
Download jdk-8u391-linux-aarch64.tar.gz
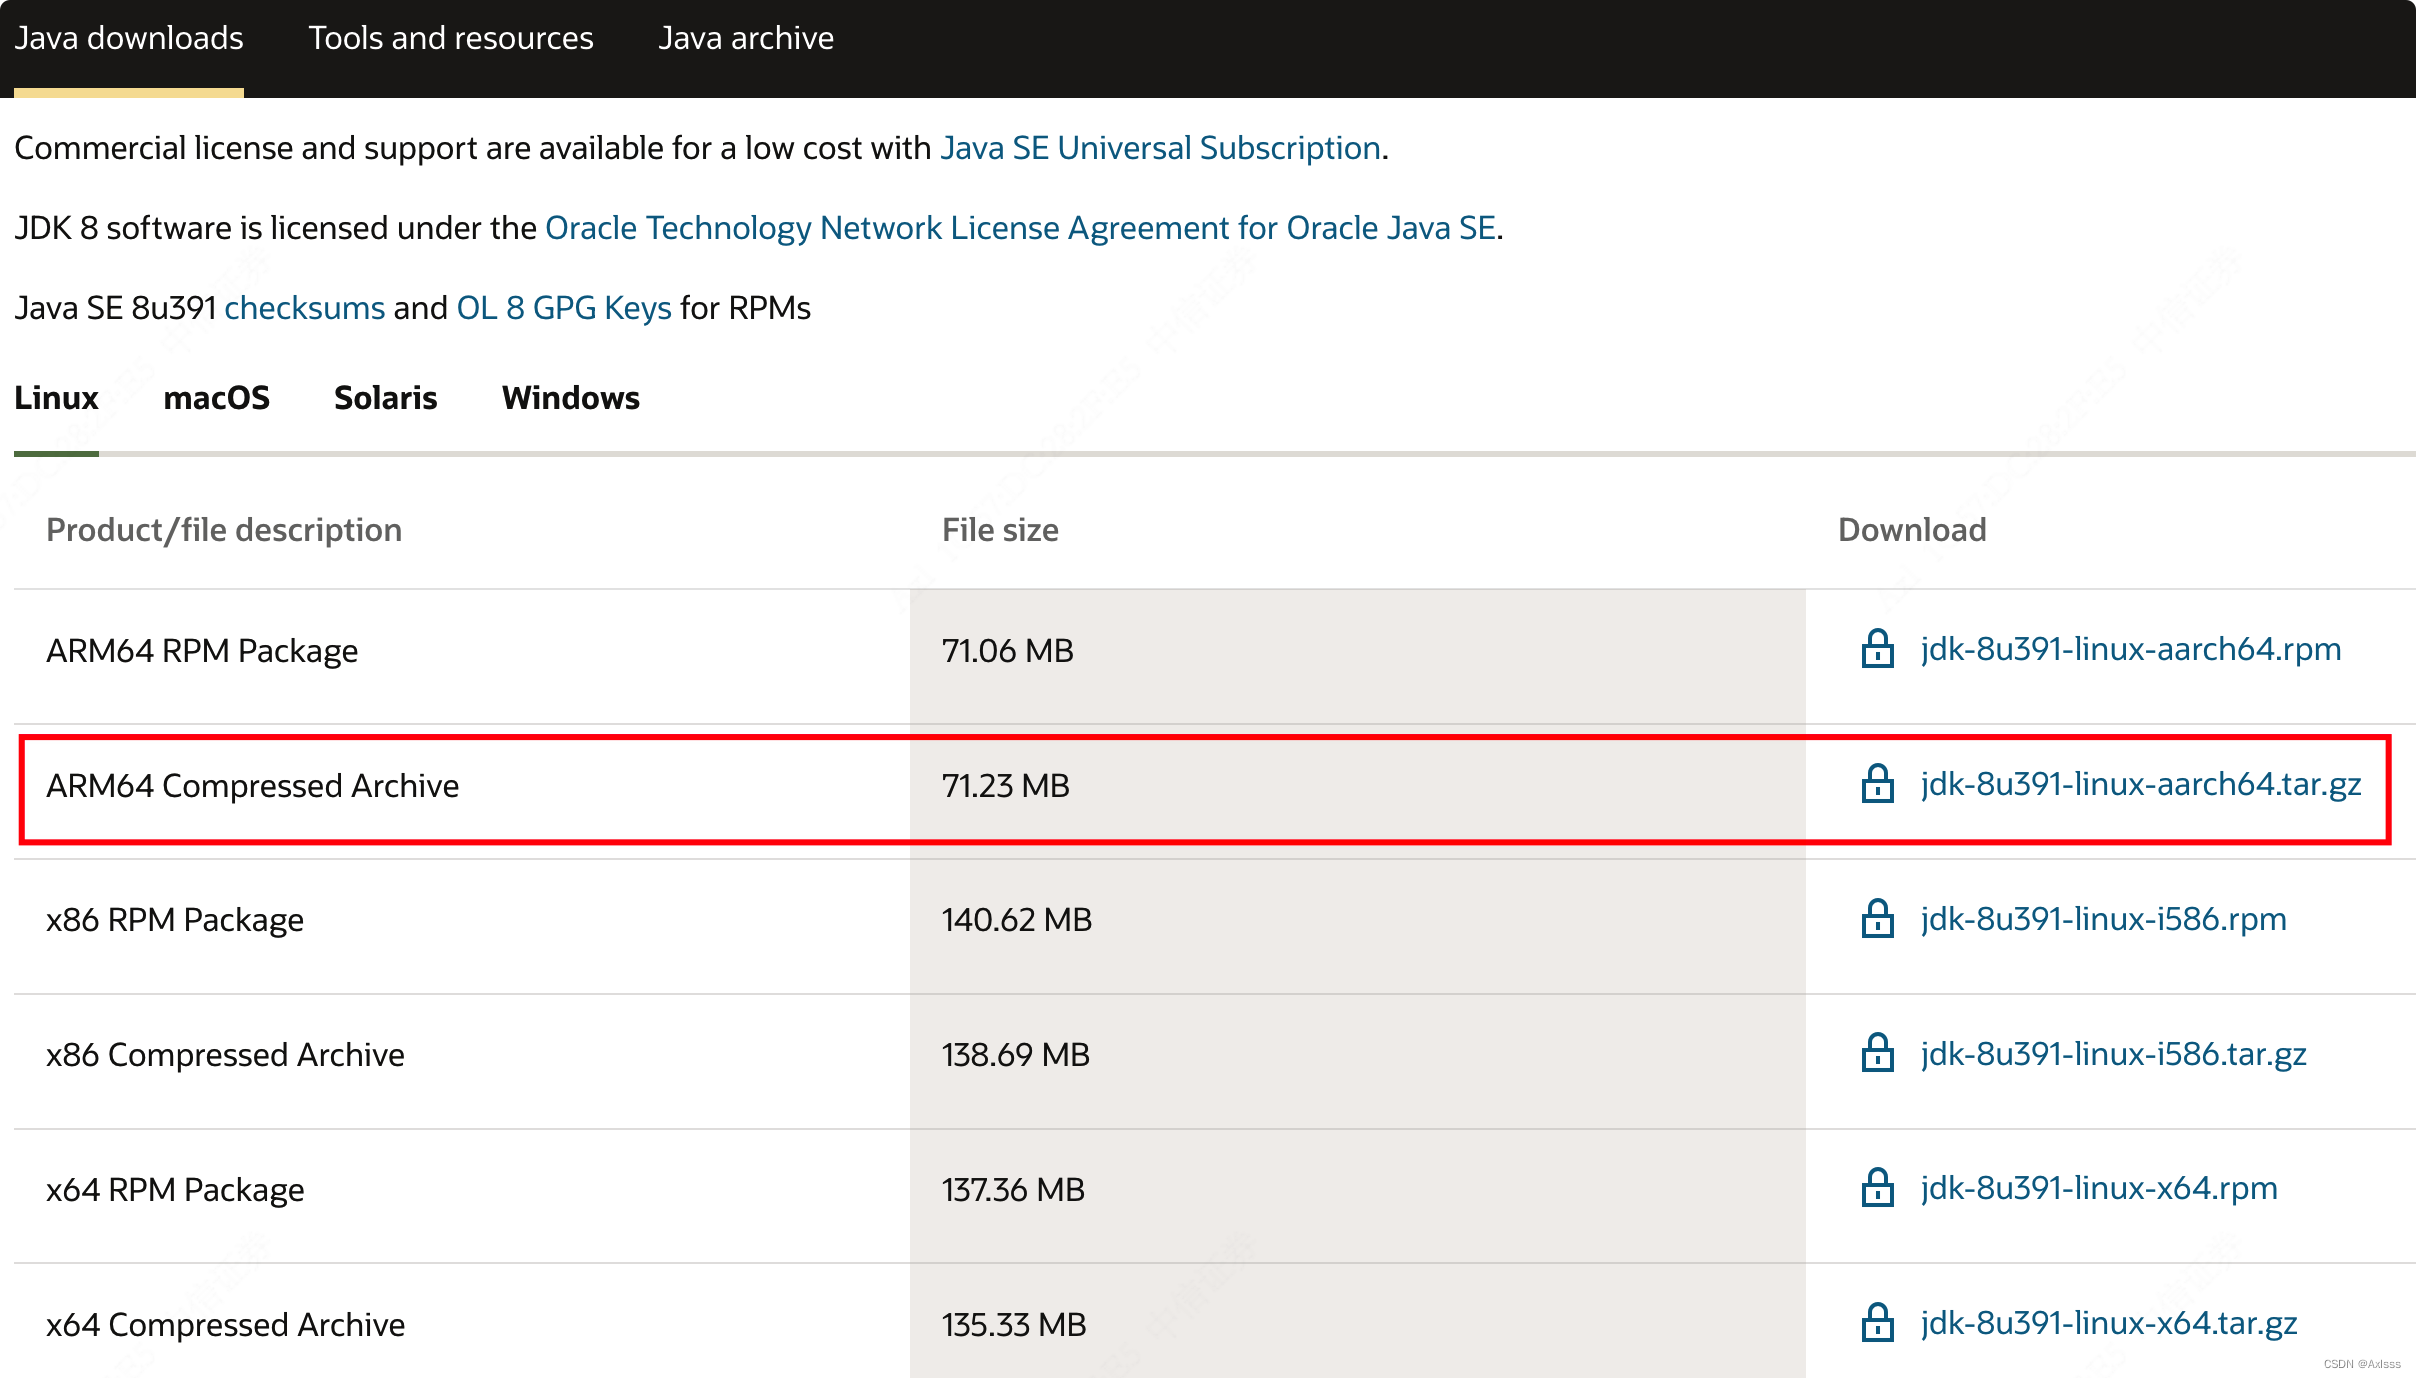[2141, 784]
